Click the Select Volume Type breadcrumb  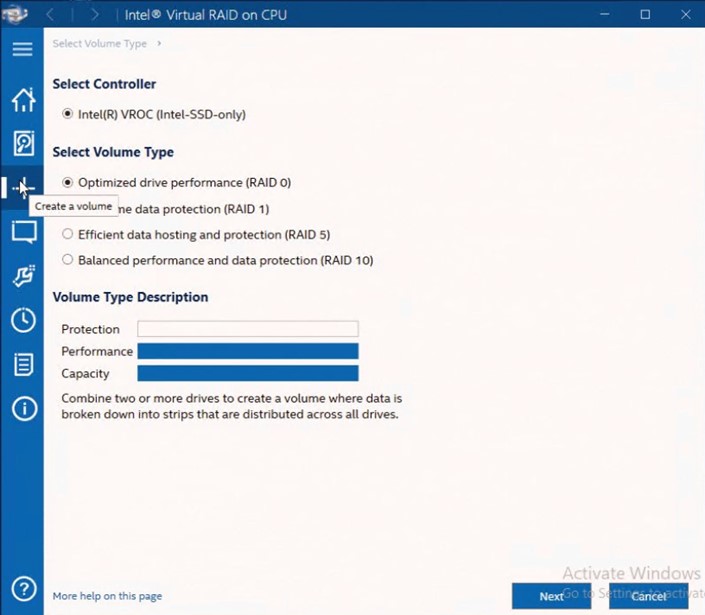point(99,43)
